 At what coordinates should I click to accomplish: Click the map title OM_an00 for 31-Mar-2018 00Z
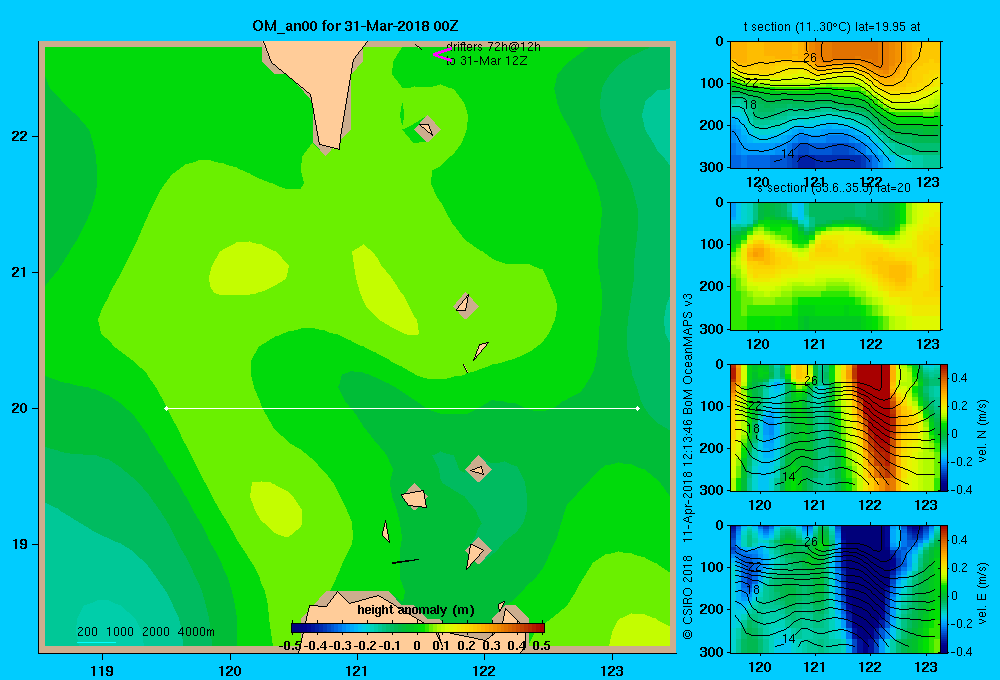[x=355, y=26]
